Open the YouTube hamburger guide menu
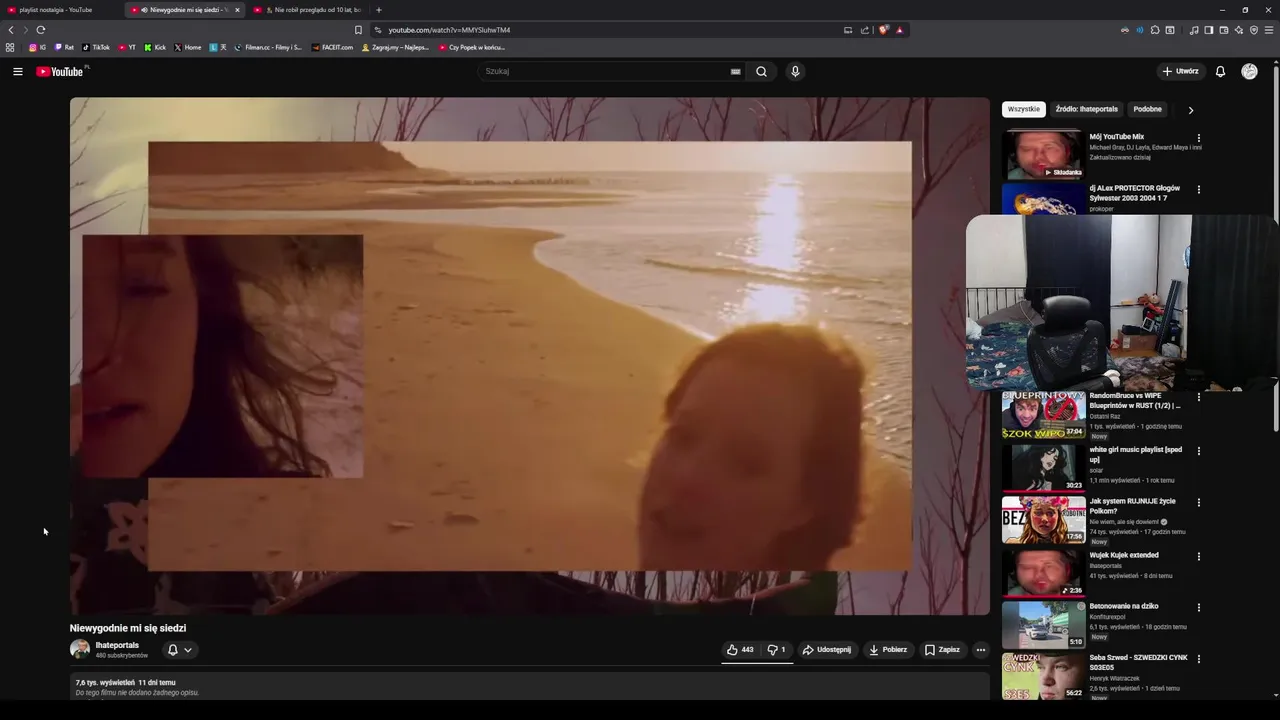Viewport: 1280px width, 720px height. tap(17, 71)
